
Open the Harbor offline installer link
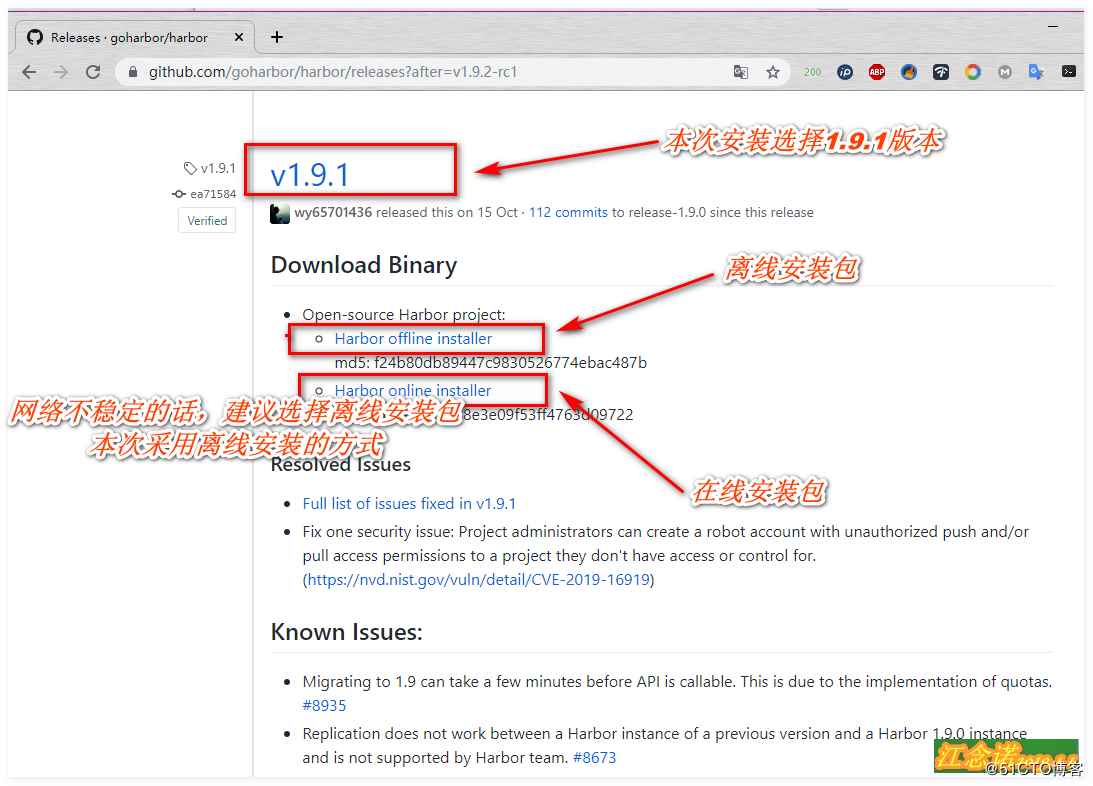[x=413, y=338]
